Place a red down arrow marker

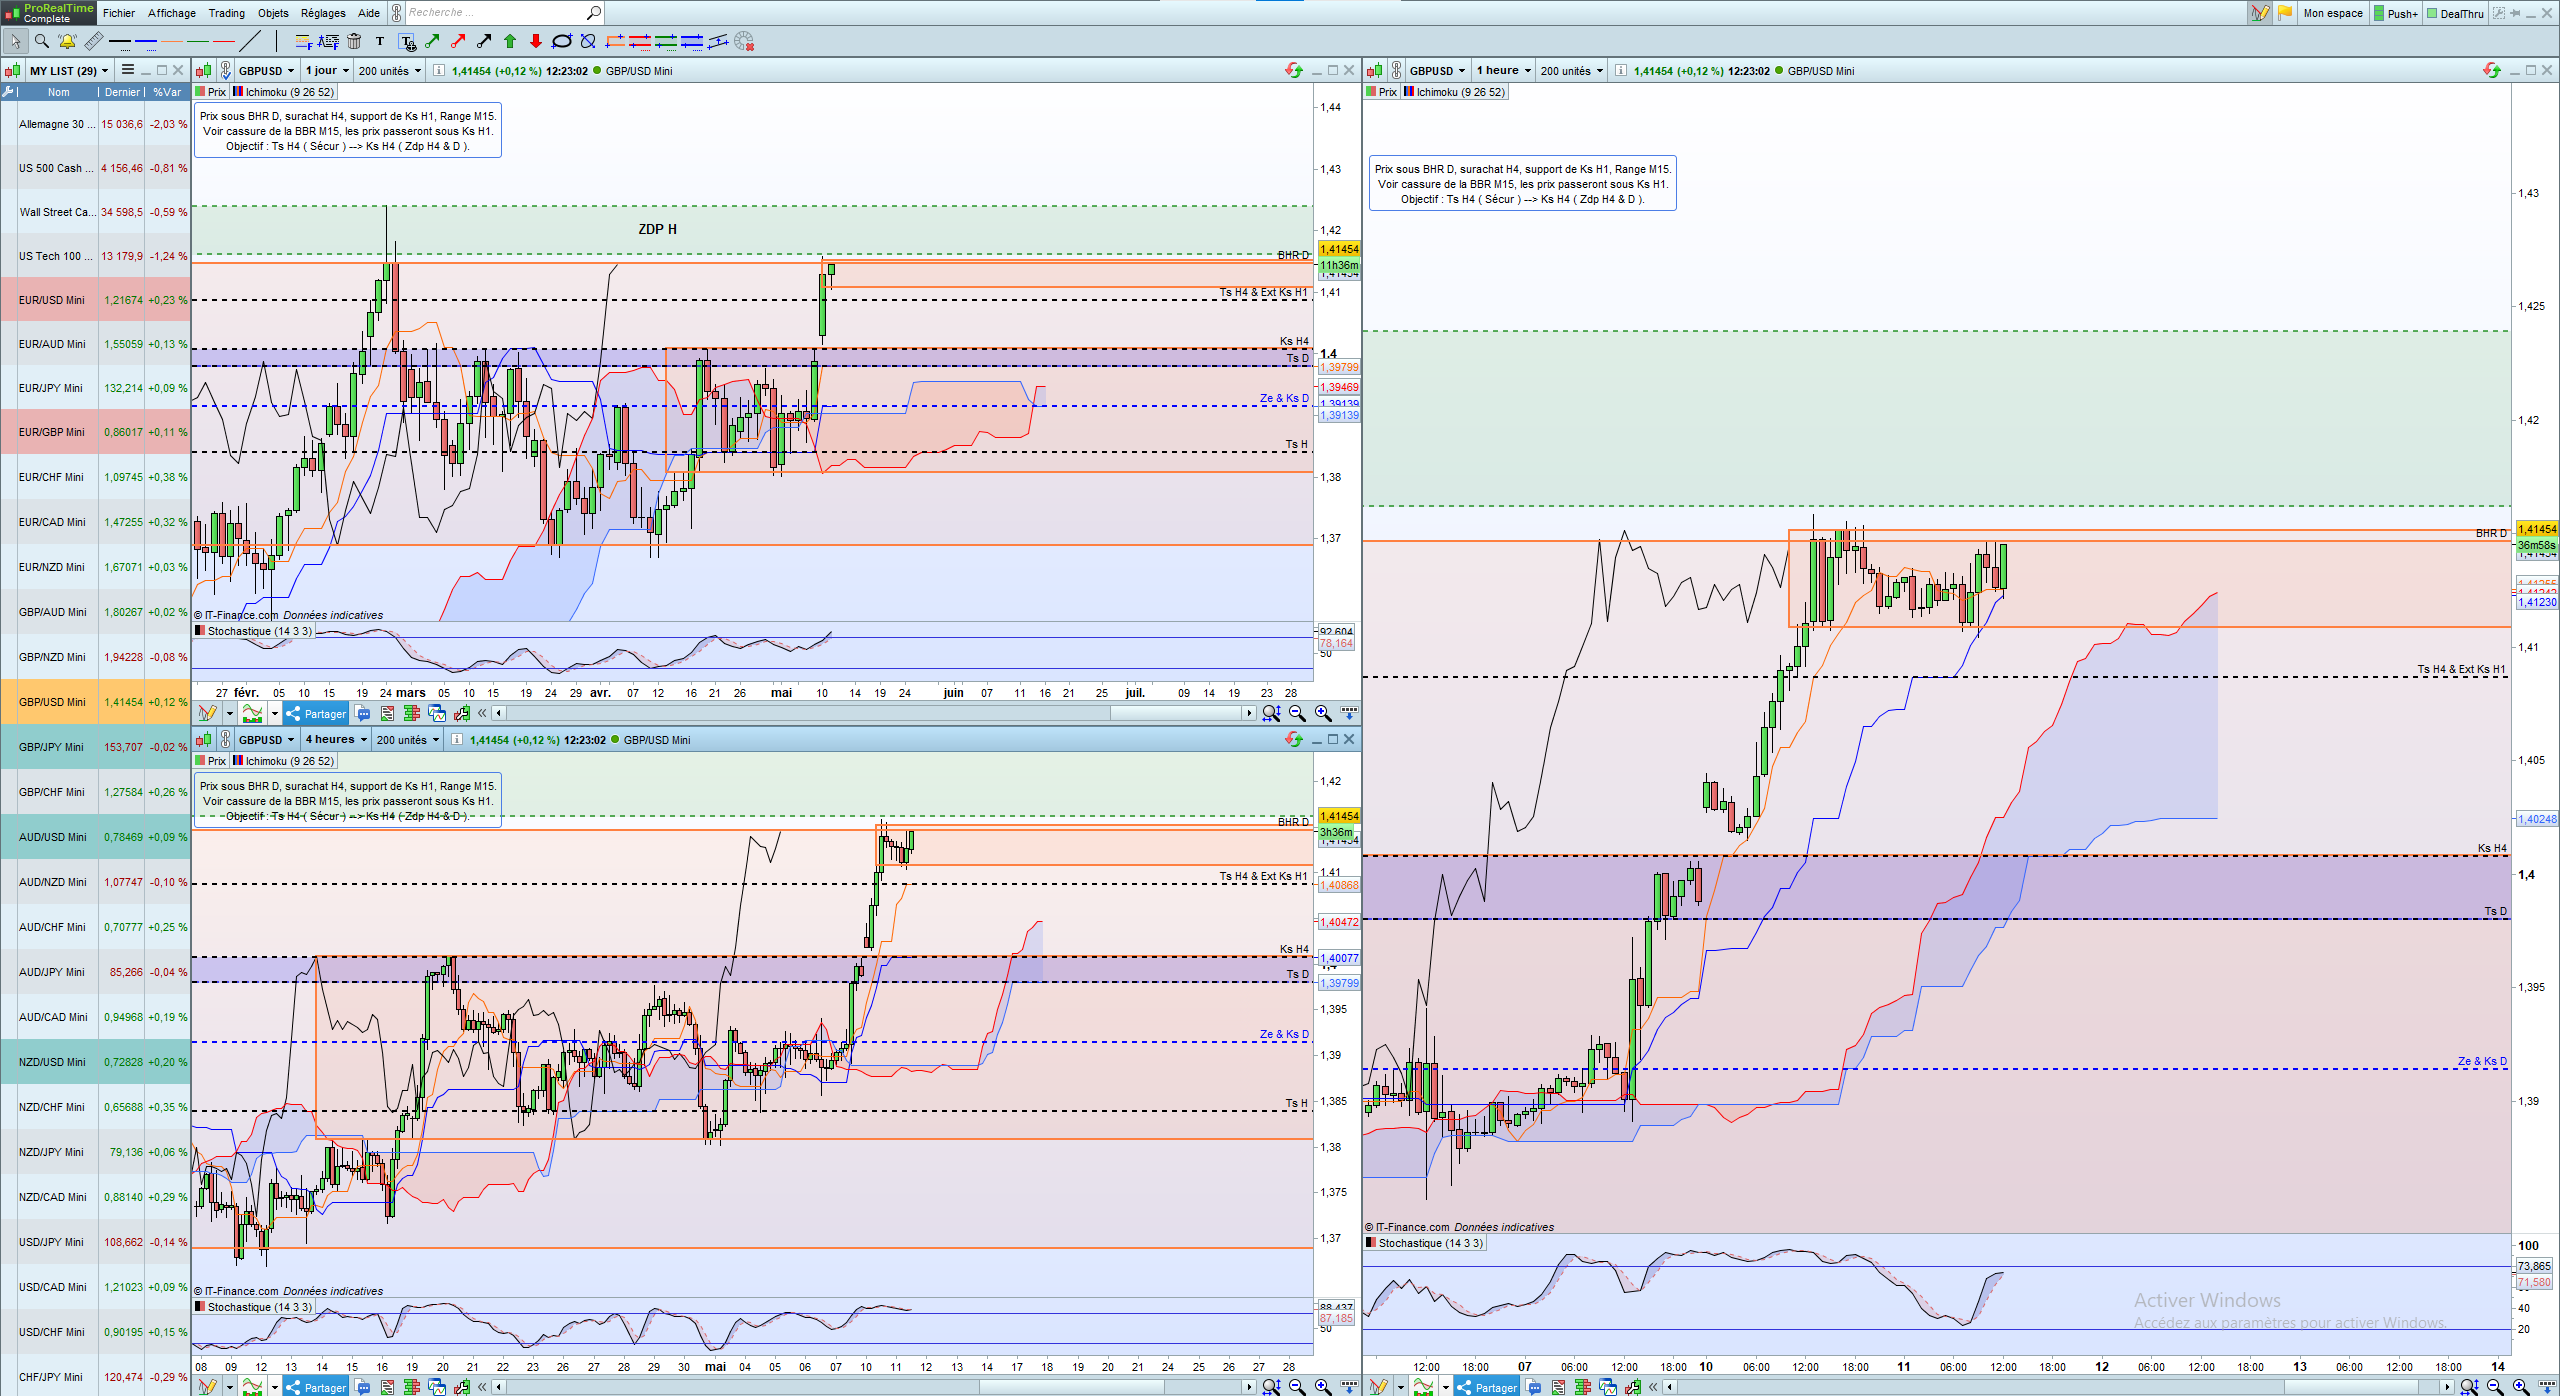pos(536,41)
